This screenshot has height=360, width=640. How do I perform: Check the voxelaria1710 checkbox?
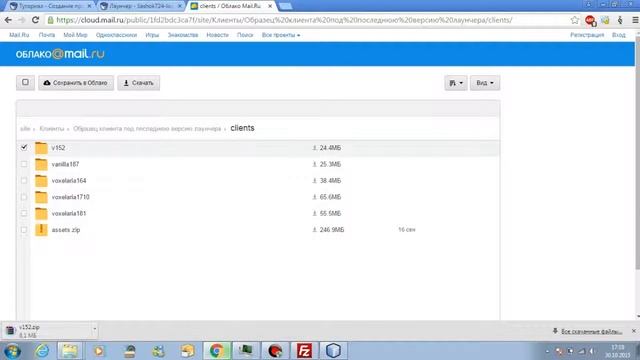pyautogui.click(x=24, y=197)
